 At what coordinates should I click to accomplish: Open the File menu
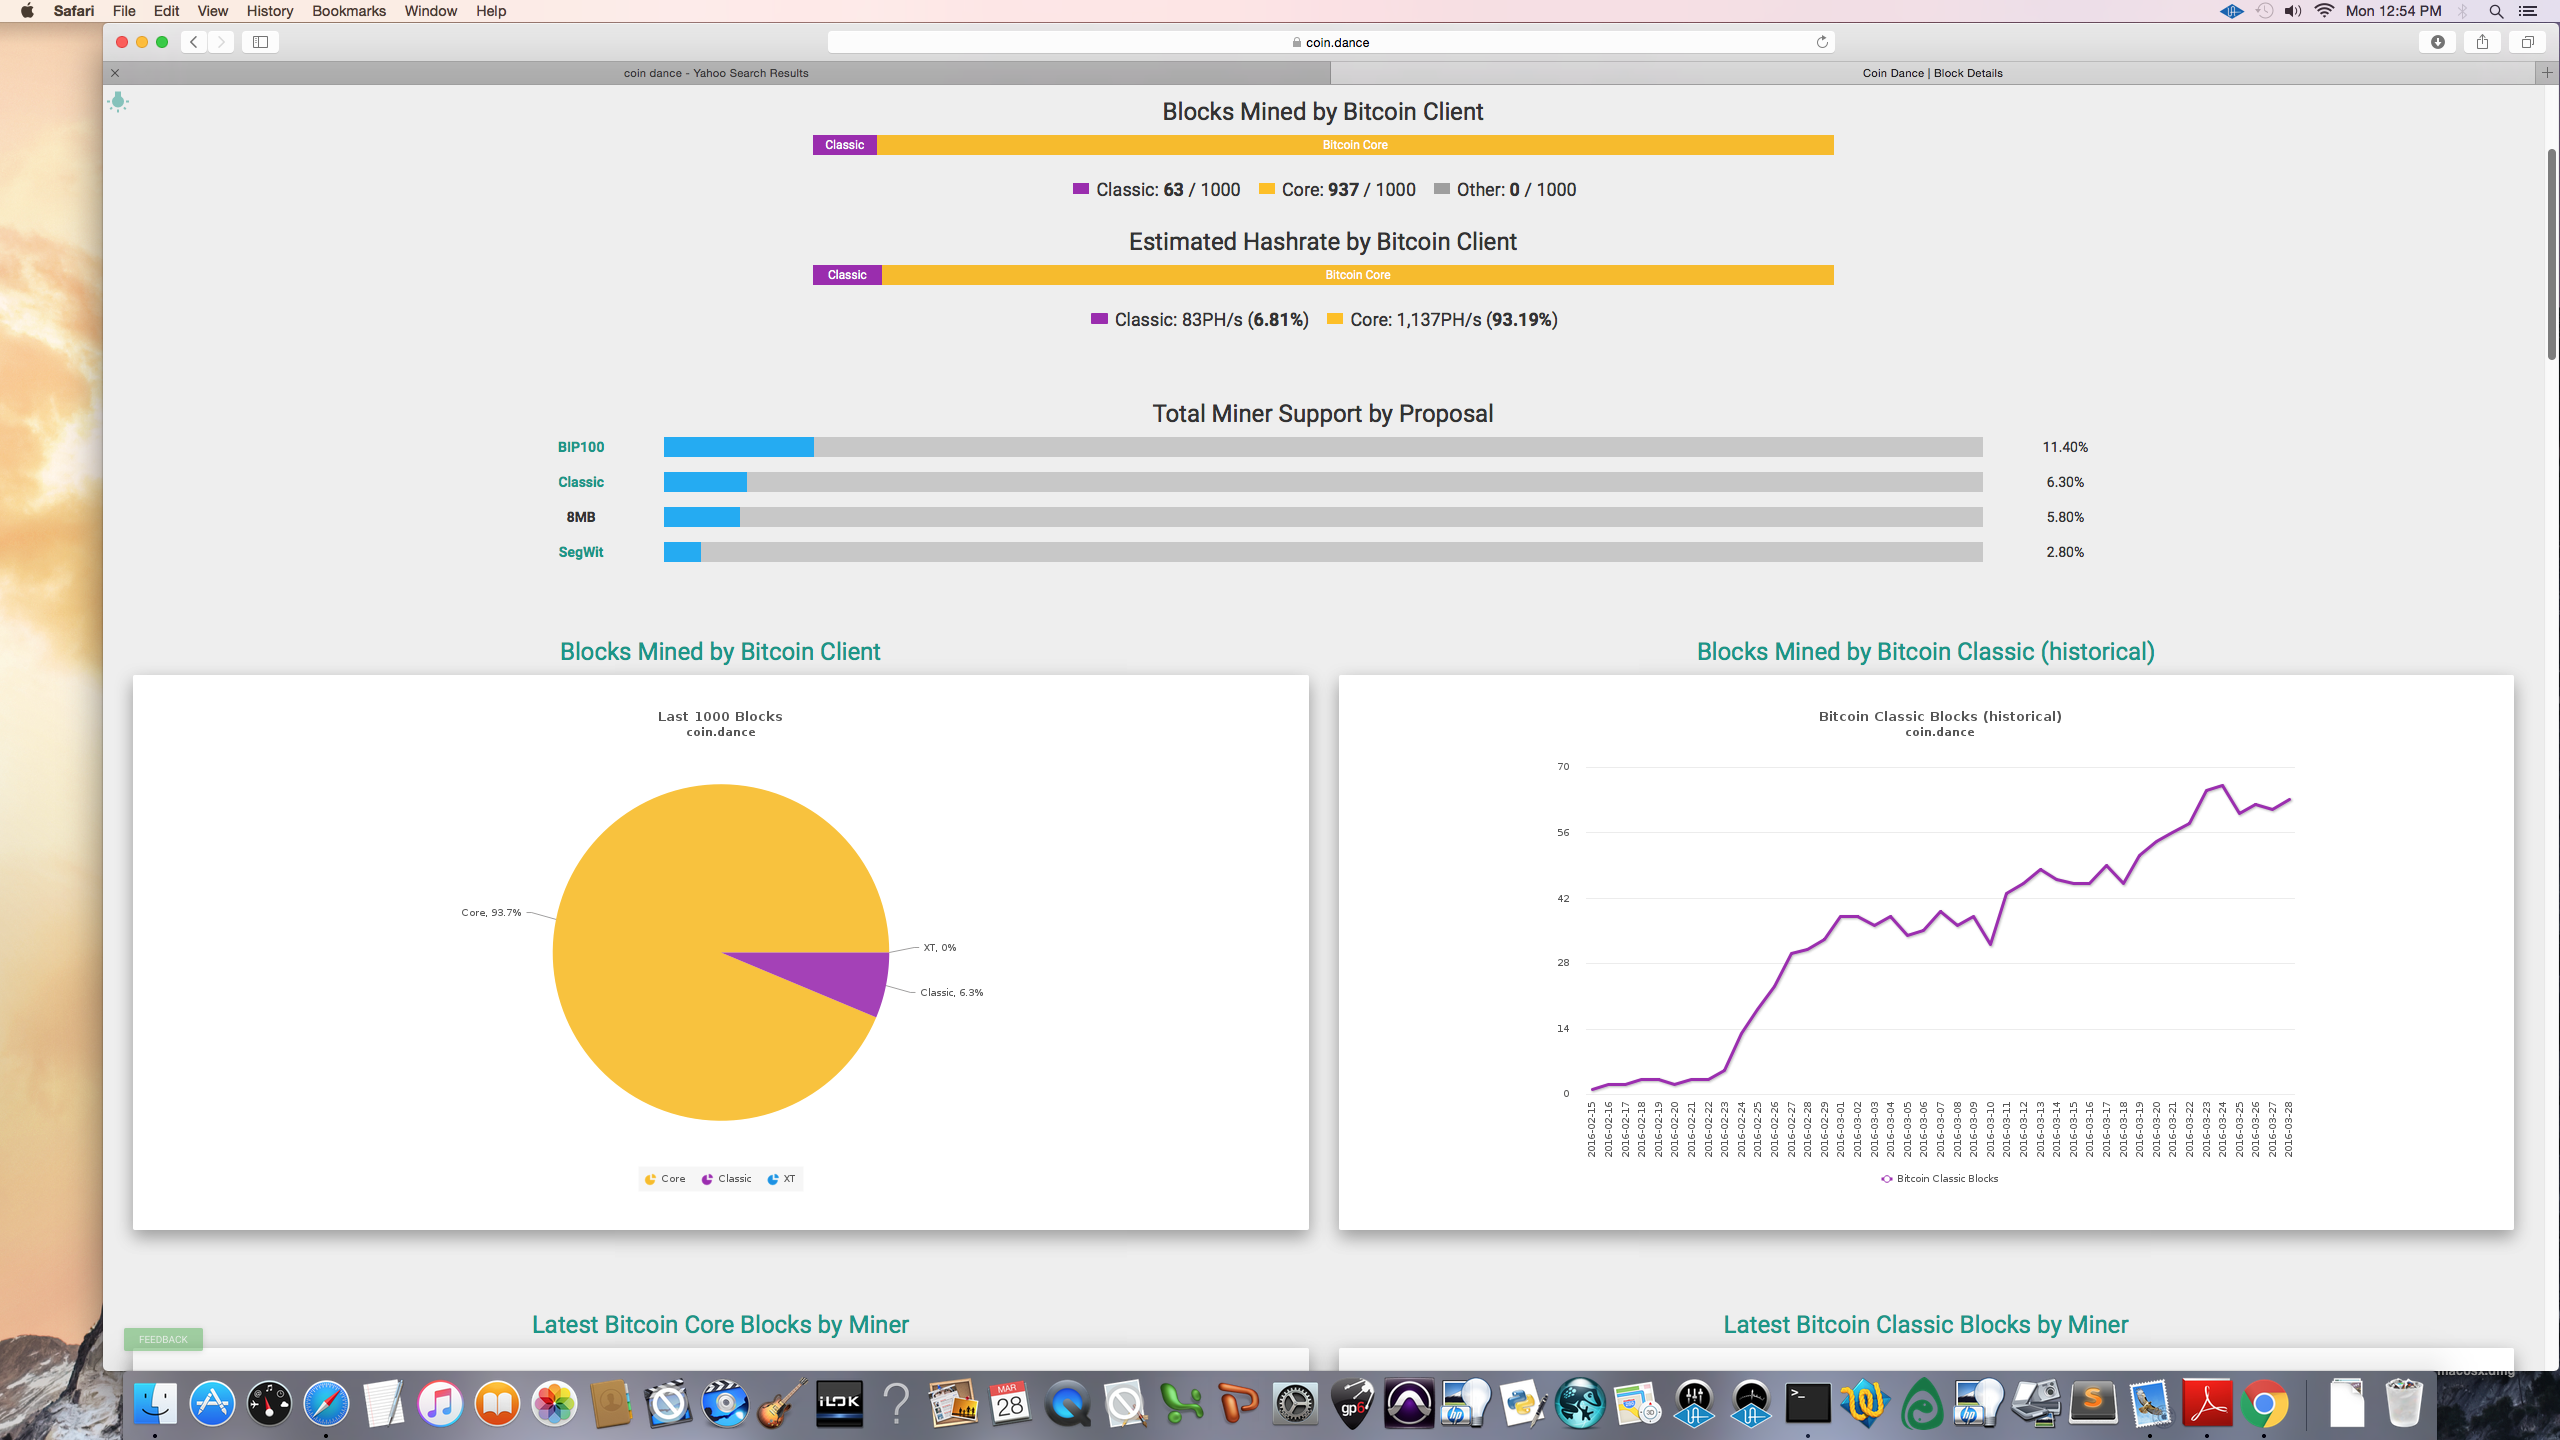(124, 11)
